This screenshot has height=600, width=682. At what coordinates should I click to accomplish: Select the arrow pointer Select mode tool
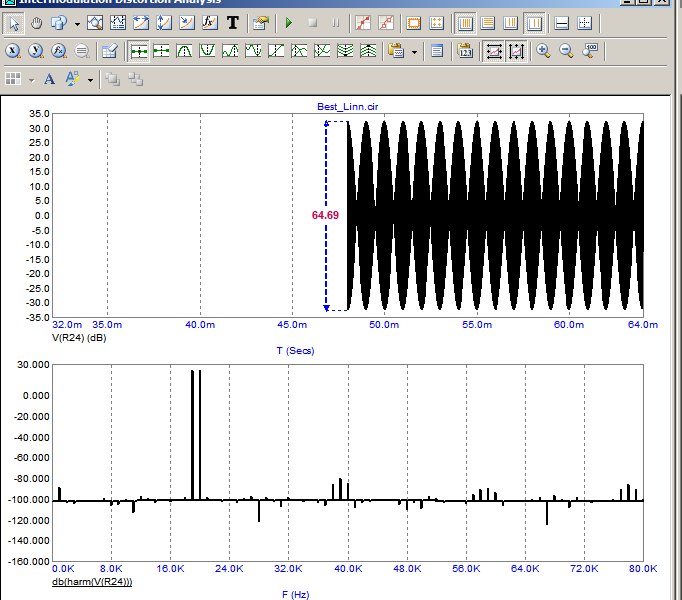coord(13,23)
